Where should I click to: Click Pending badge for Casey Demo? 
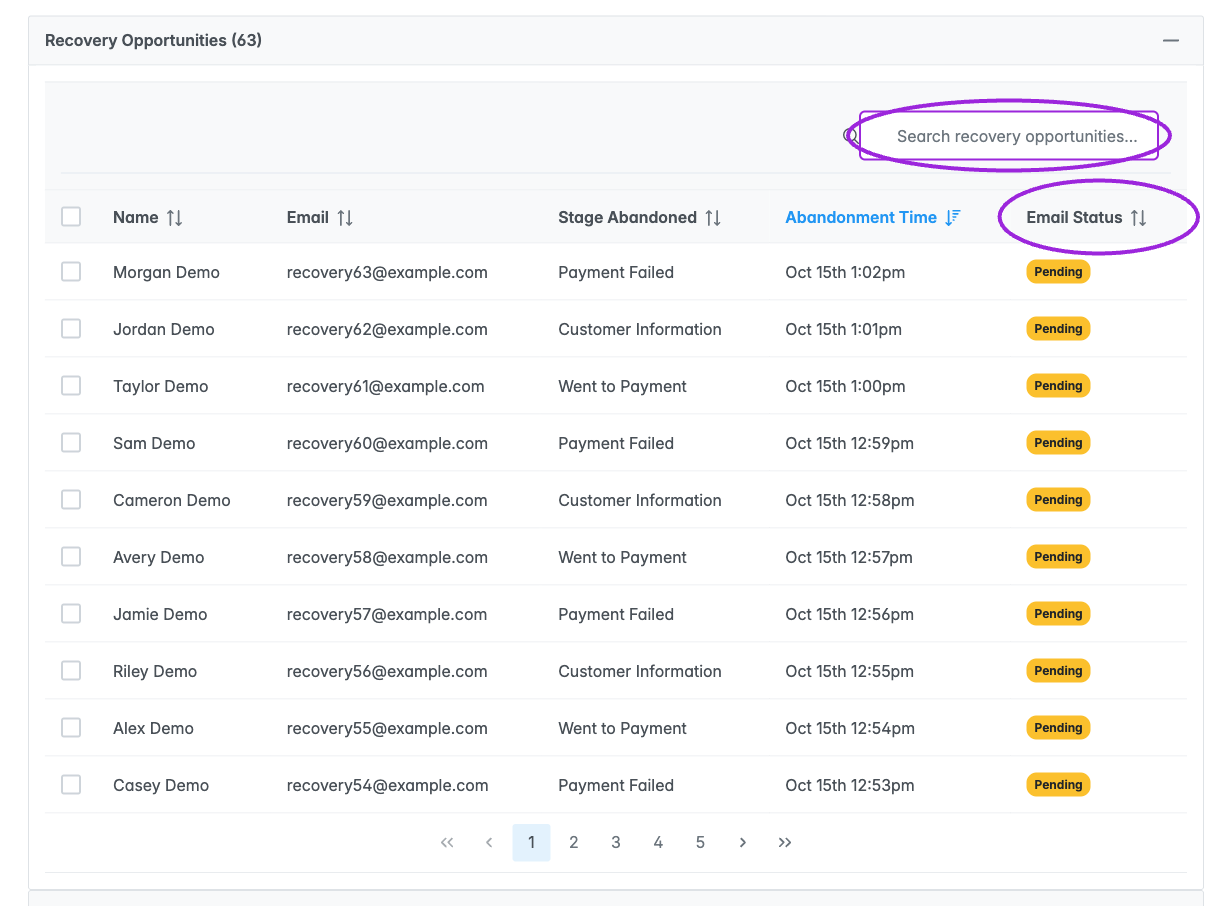(1058, 785)
